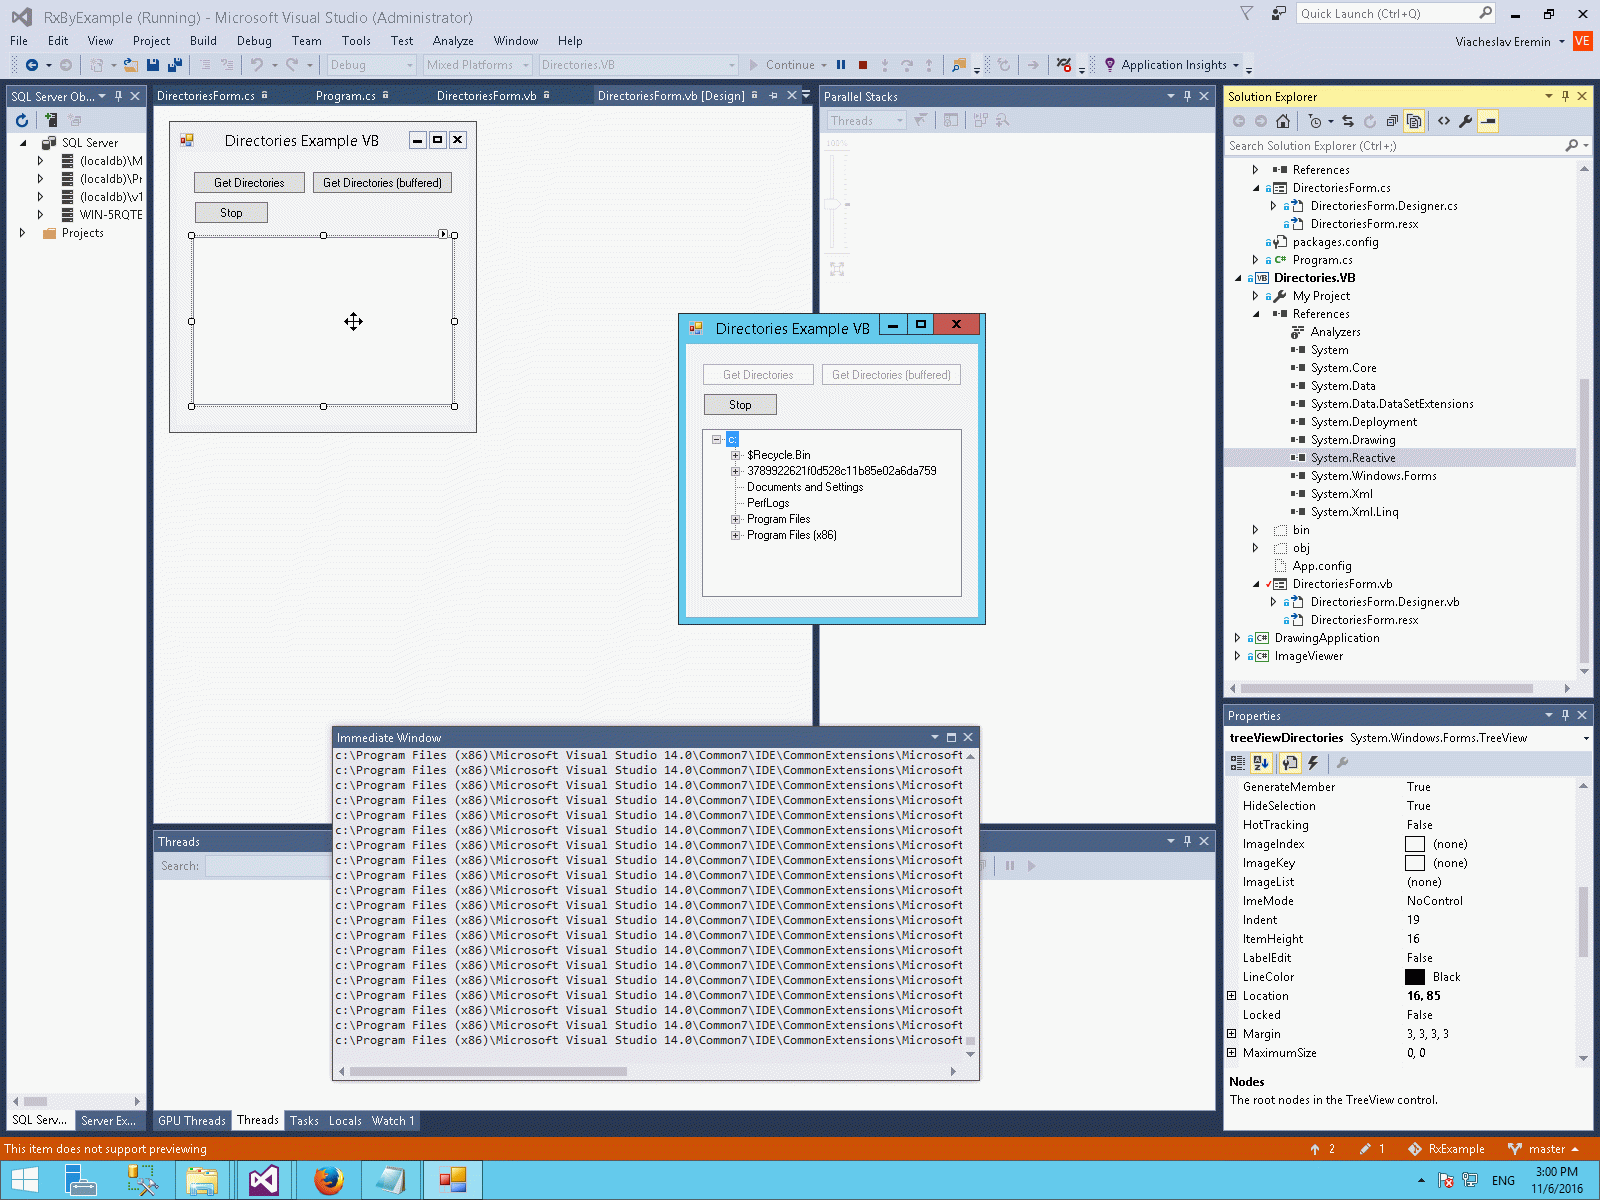Image resolution: width=1600 pixels, height=1200 pixels.
Task: Click the Collapse All icon in Solution Explorer
Action: click(x=1392, y=121)
